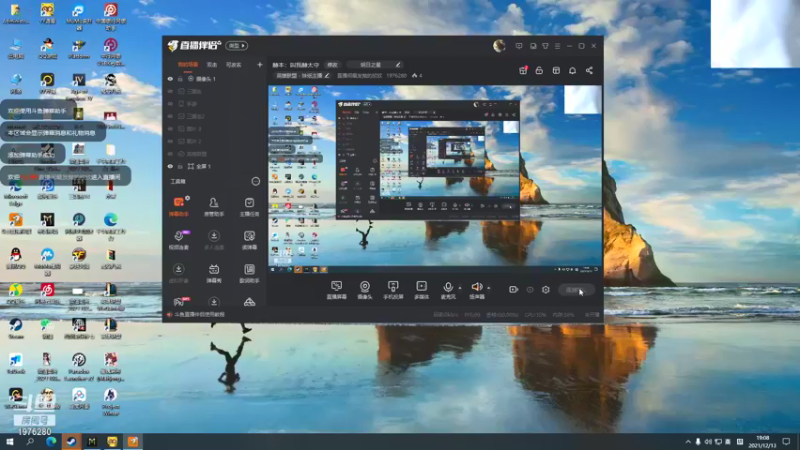Toggle visibility of the second source row
The height and width of the screenshot is (450, 800).
(x=170, y=91)
